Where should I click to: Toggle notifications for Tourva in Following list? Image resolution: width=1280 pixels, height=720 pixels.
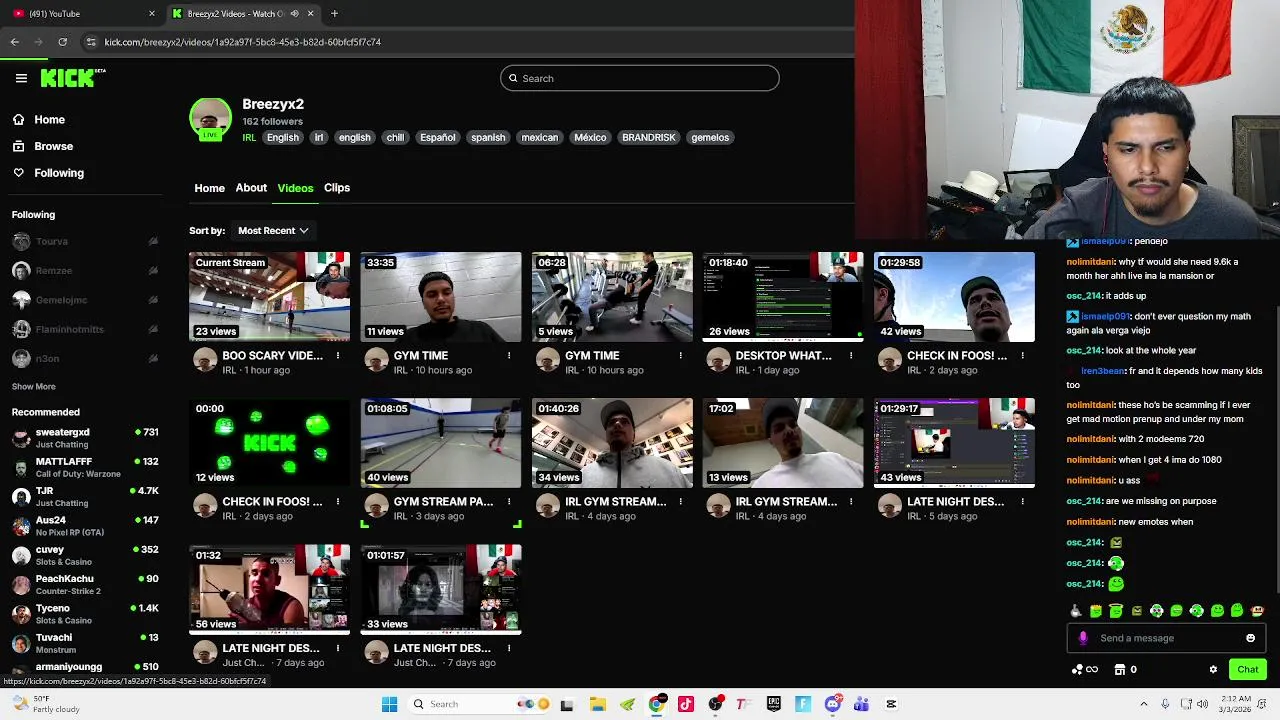153,241
